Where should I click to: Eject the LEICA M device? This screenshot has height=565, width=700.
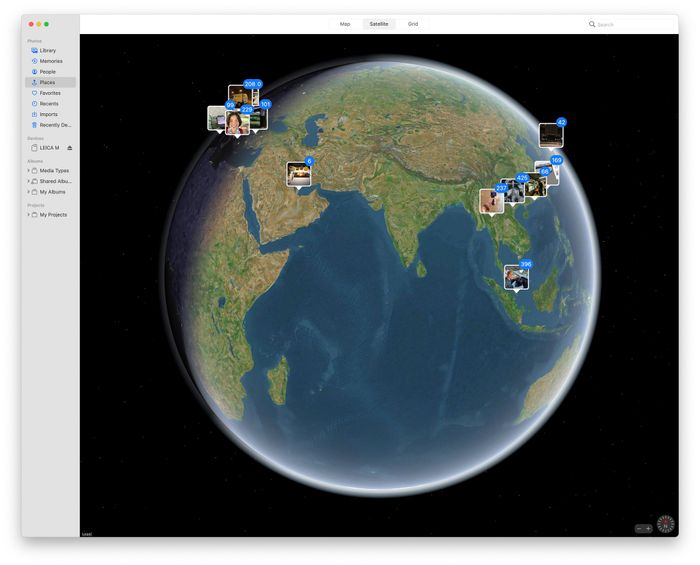[70, 148]
